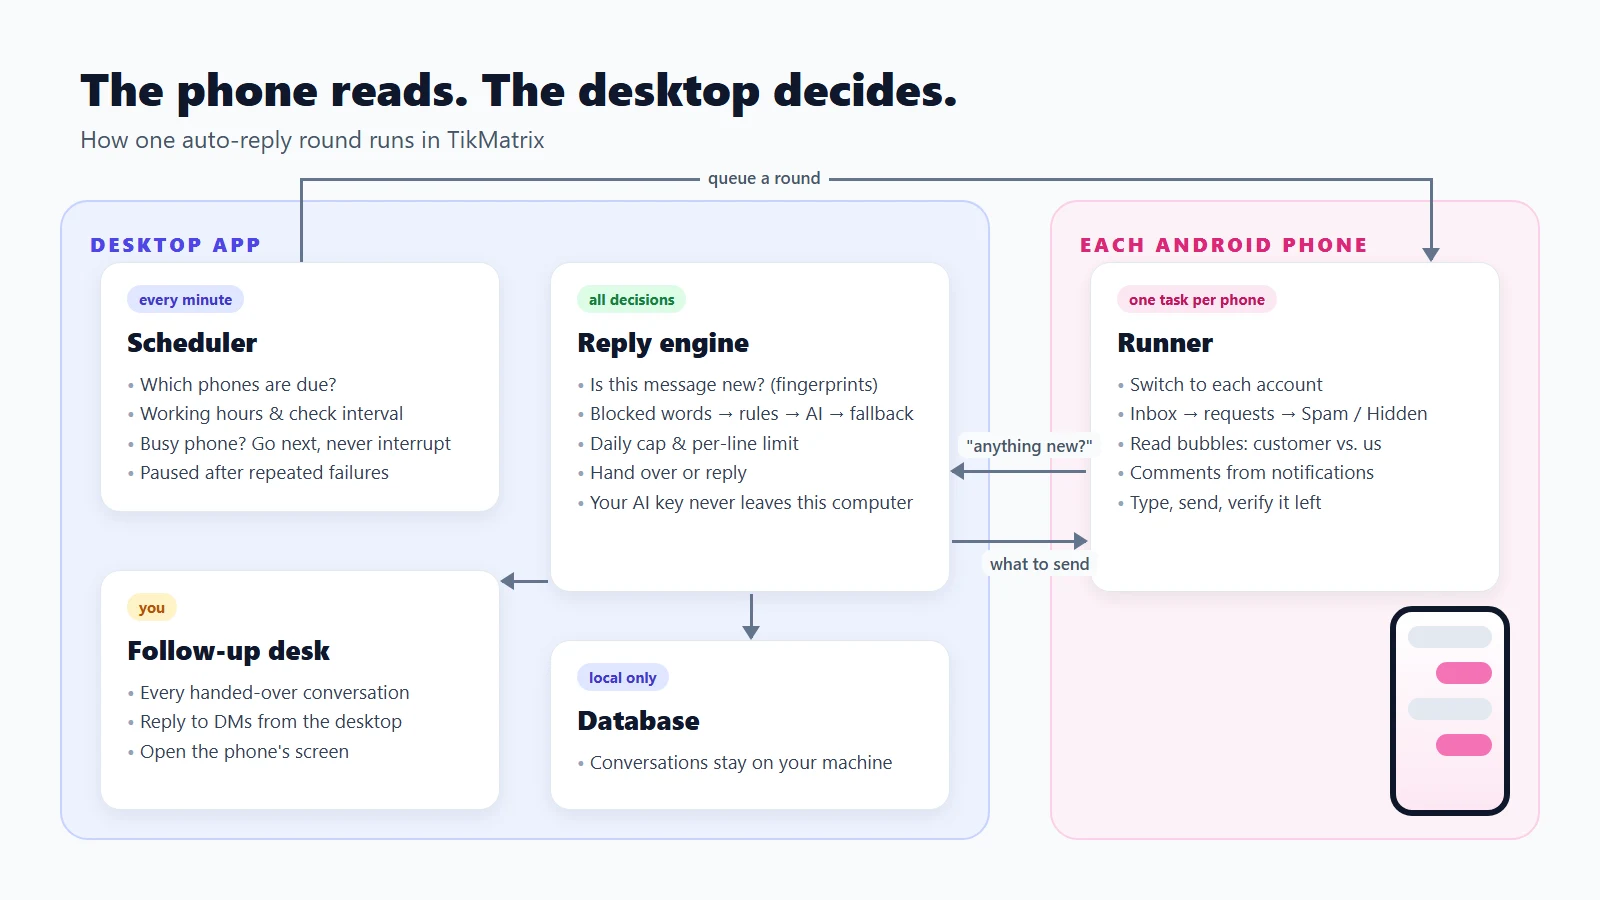
Task: Select the Reply engine heading
Action: 663,343
